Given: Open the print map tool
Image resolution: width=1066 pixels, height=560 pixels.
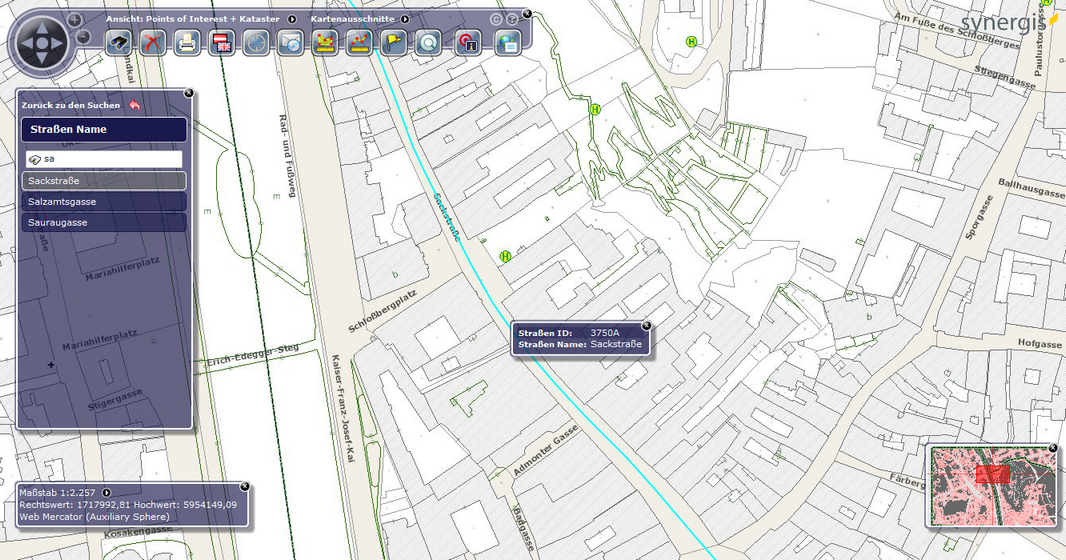Looking at the screenshot, I should pyautogui.click(x=187, y=42).
